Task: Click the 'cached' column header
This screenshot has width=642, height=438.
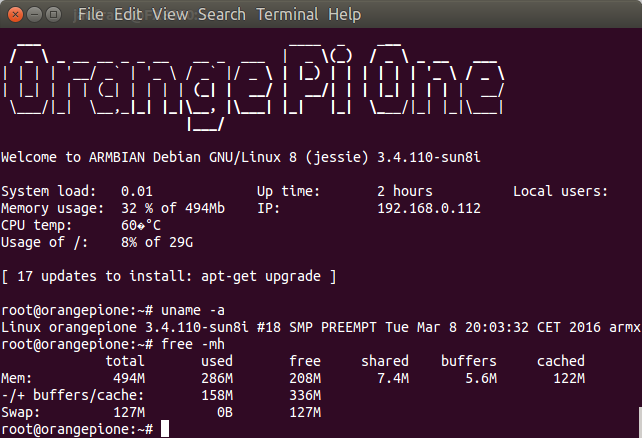Action: (x=561, y=361)
